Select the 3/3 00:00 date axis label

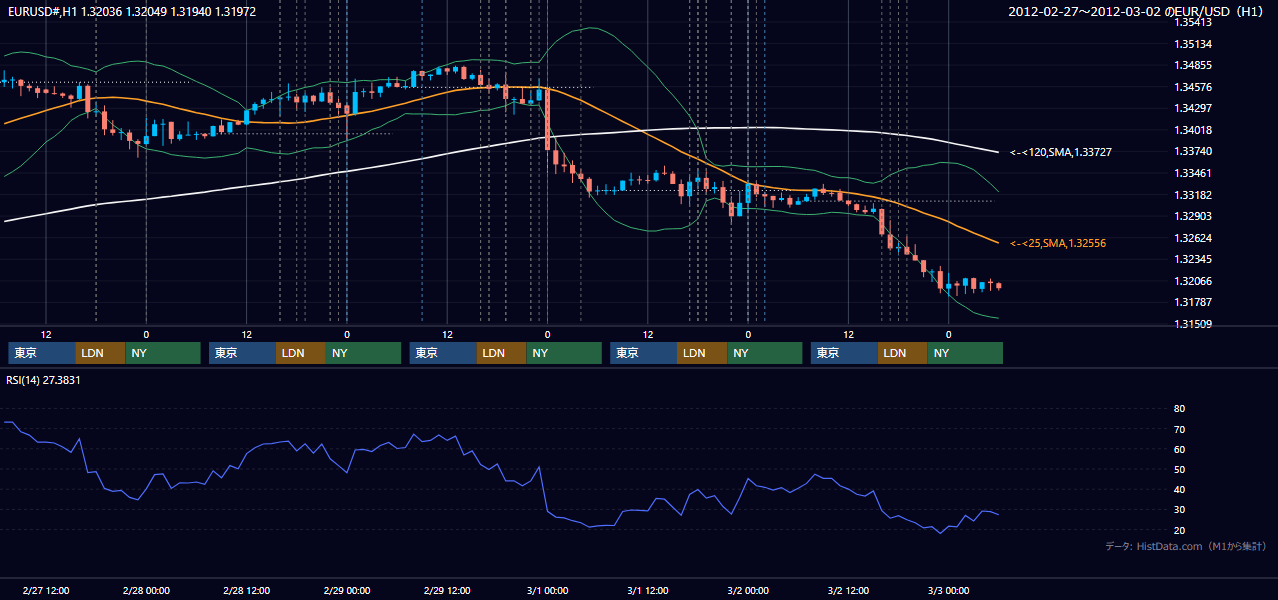(x=948, y=590)
